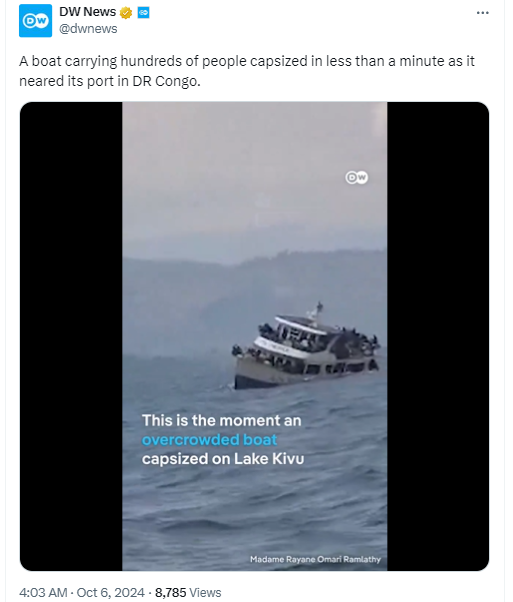This screenshot has height=602, width=513.
Task: Click the left black letterbox area of the video
Action: (x=71, y=336)
